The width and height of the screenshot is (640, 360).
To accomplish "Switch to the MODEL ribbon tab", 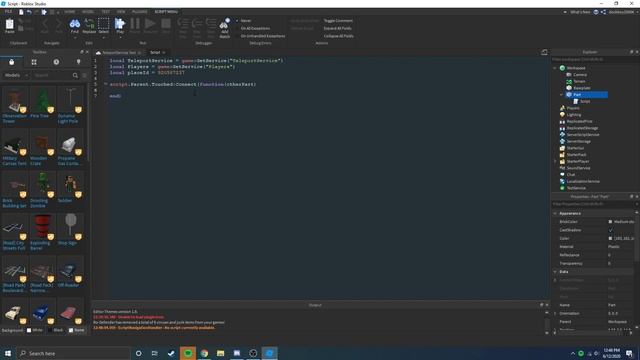I will [88, 12].
